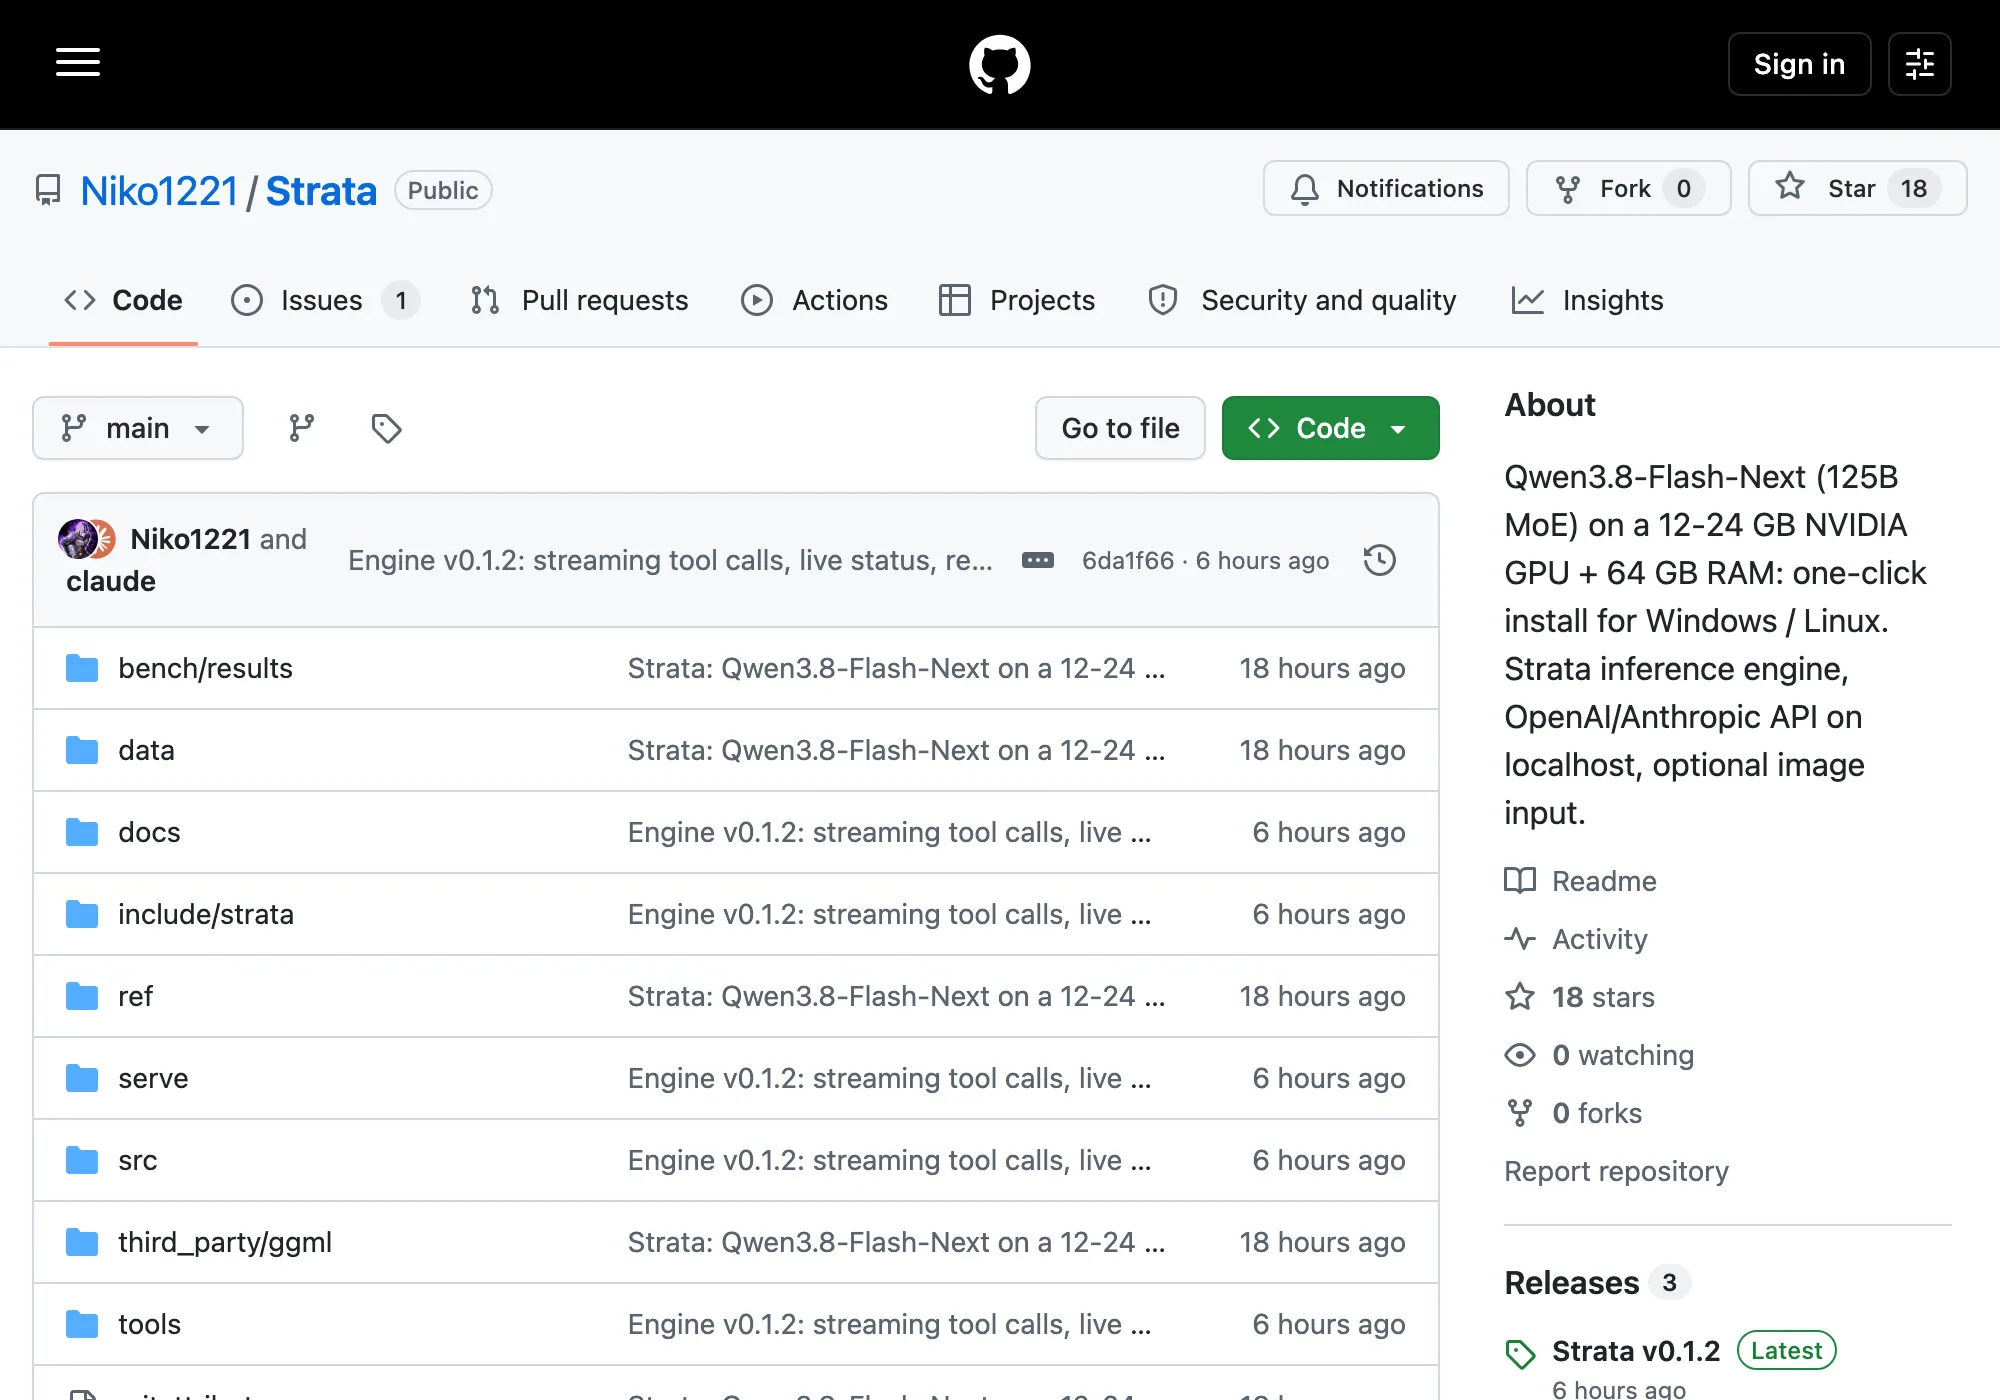Screen dimensions: 2000x1400
Task: Click folder icon beside src
Action: (82, 1160)
